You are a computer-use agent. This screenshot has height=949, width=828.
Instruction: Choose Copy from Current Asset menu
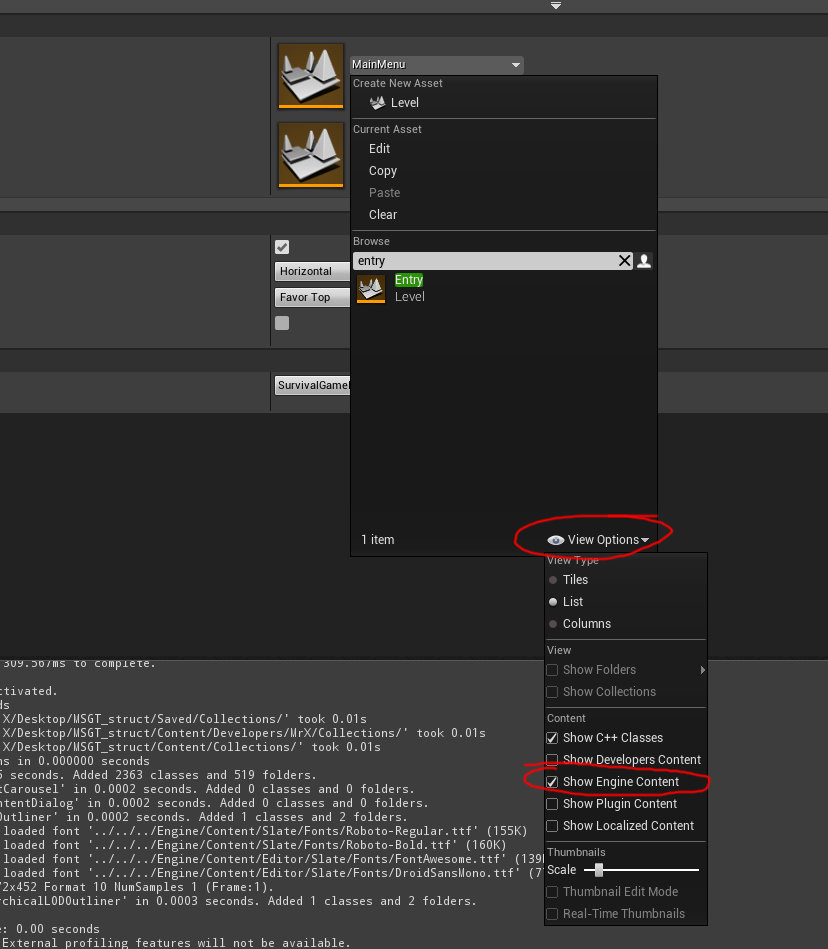pos(383,171)
